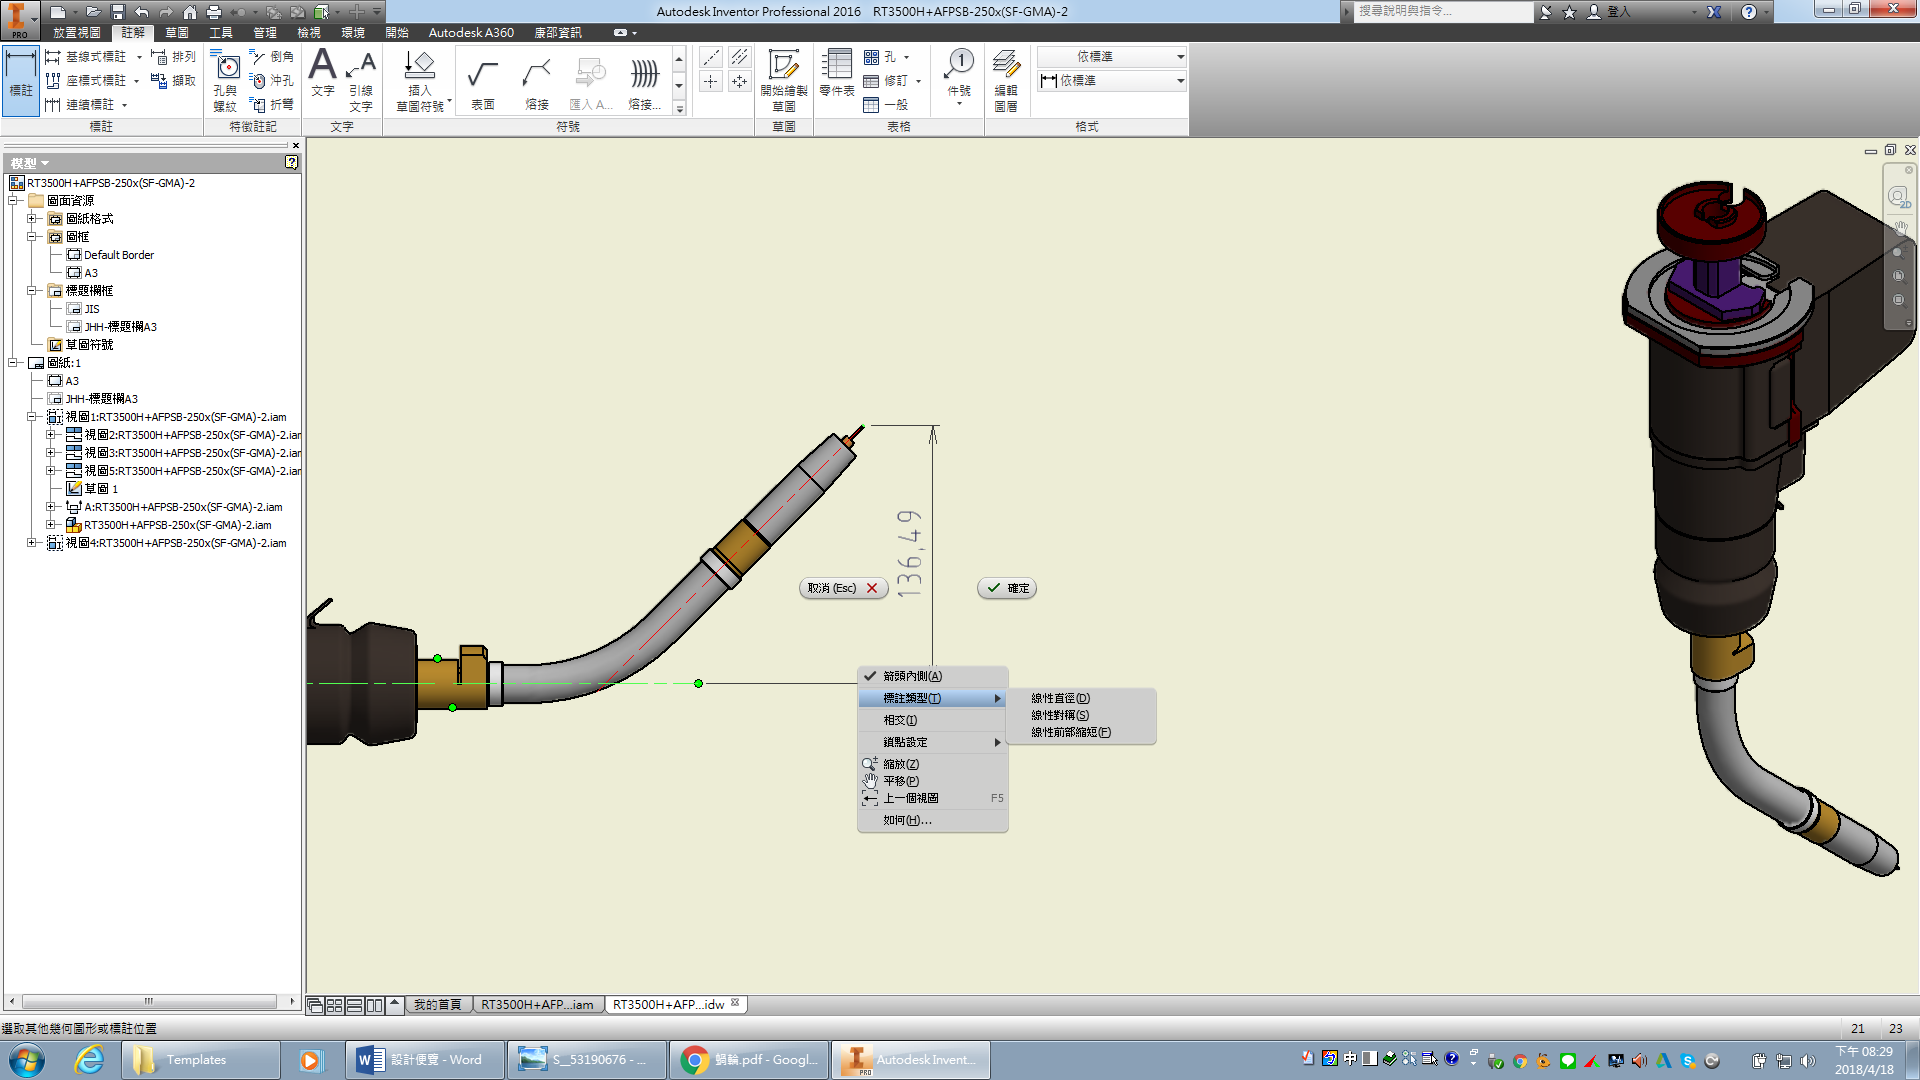Open the 模型 browser panel dropdown
Viewport: 1920px width, 1080px height.
30,163
